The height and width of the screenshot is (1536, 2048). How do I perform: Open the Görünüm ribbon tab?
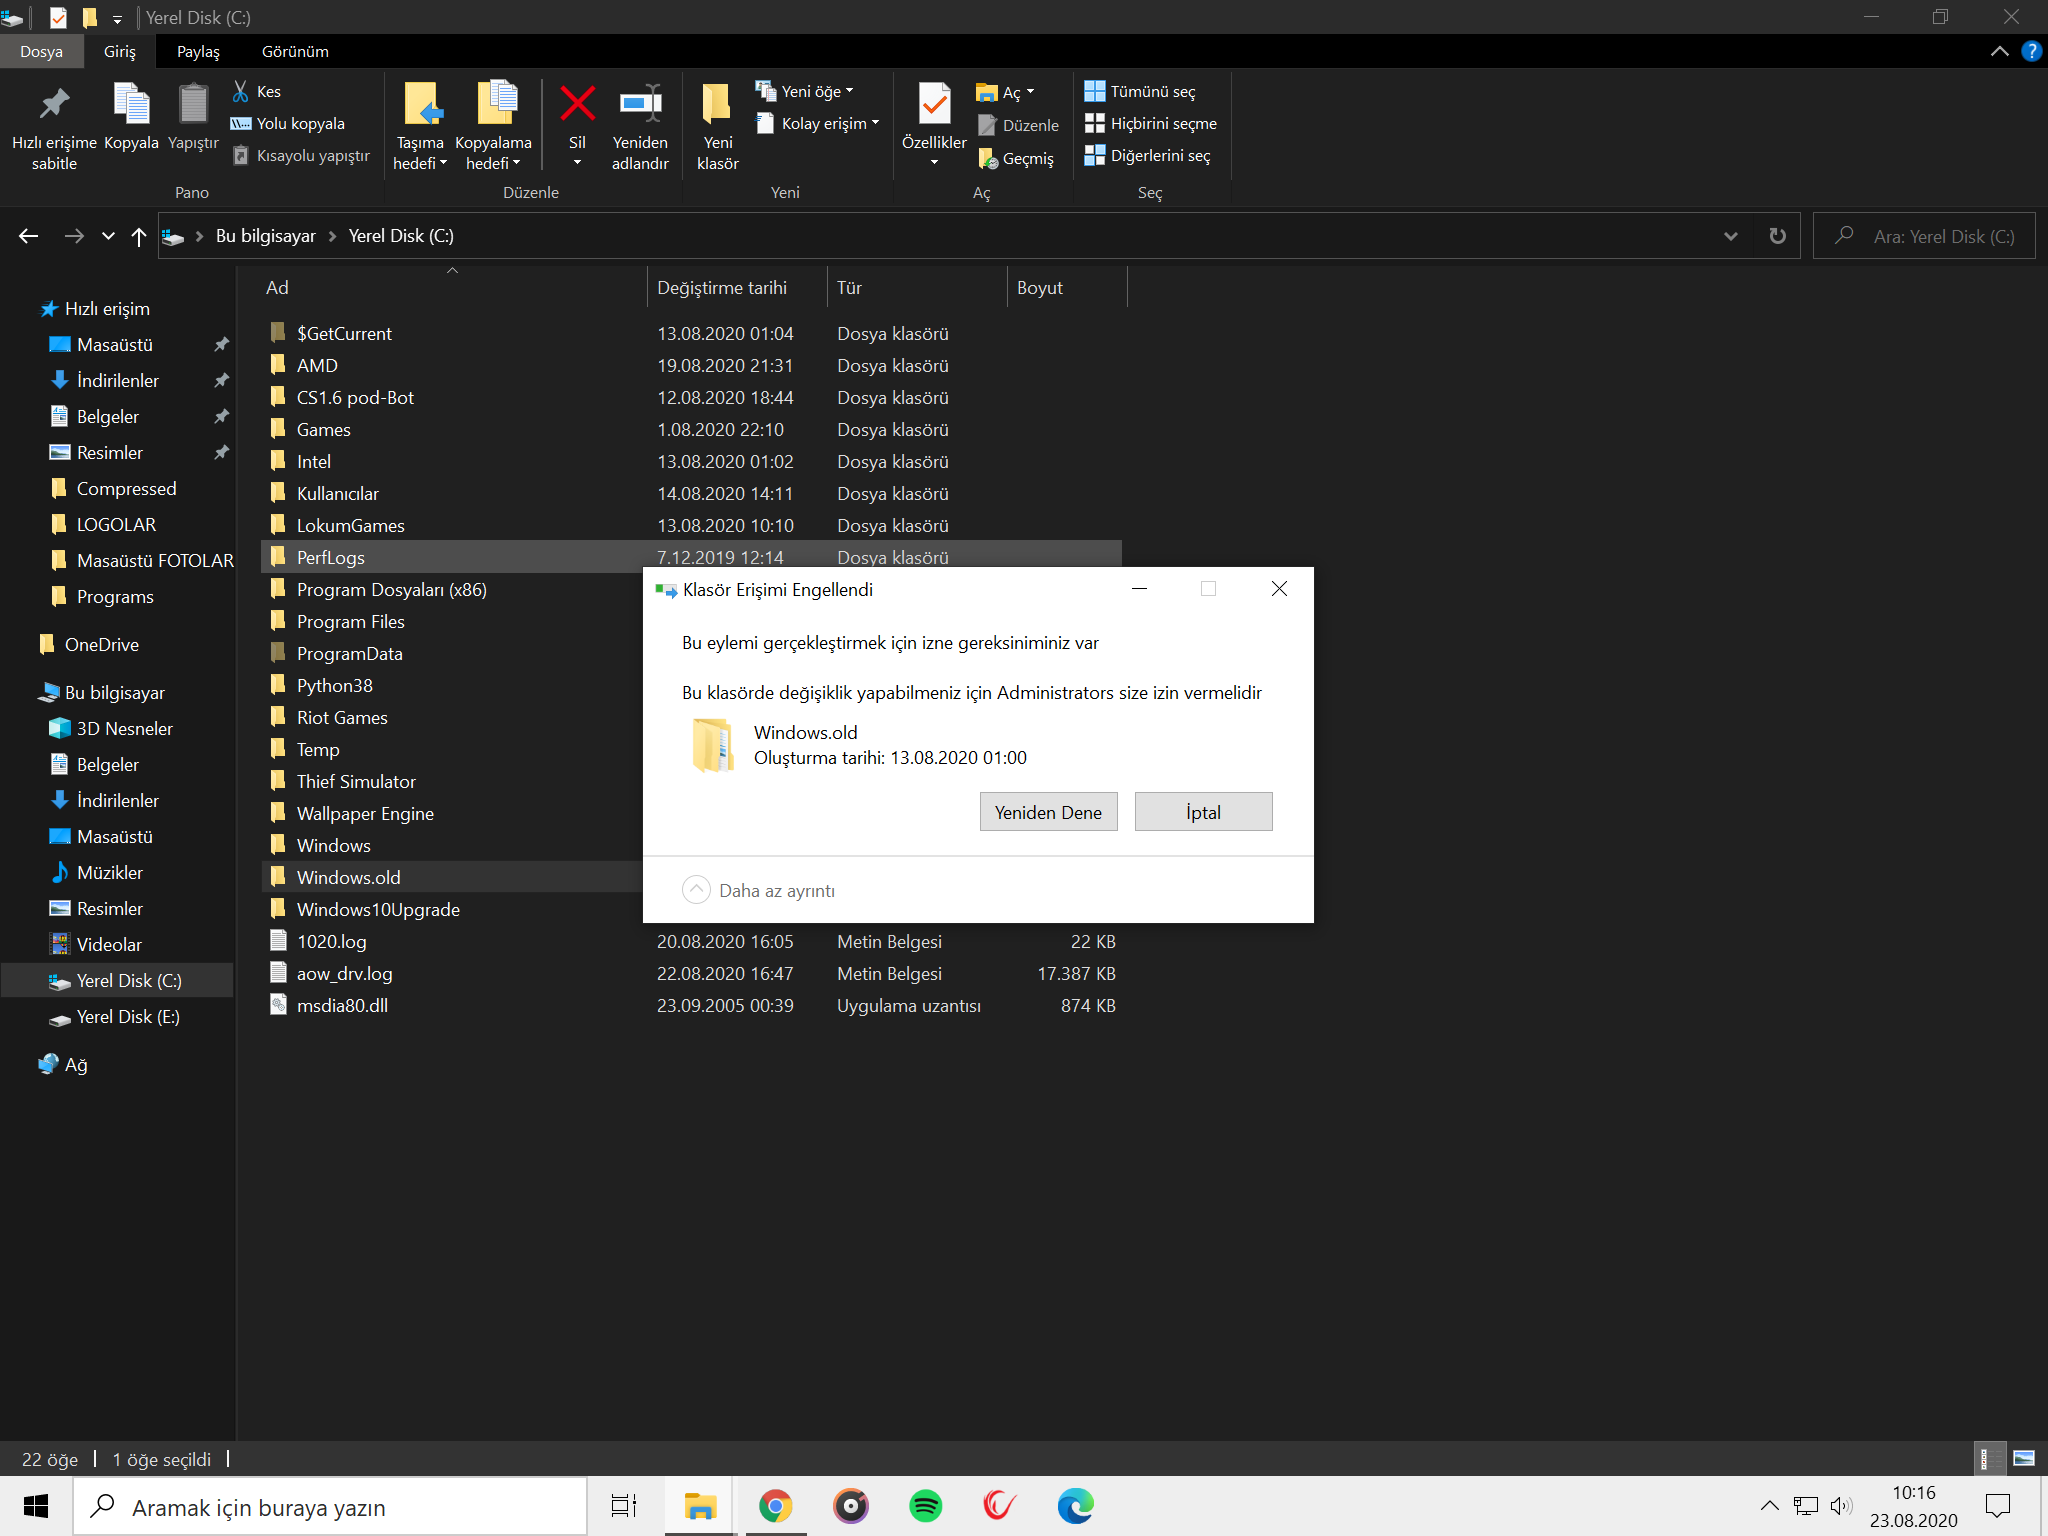click(295, 51)
